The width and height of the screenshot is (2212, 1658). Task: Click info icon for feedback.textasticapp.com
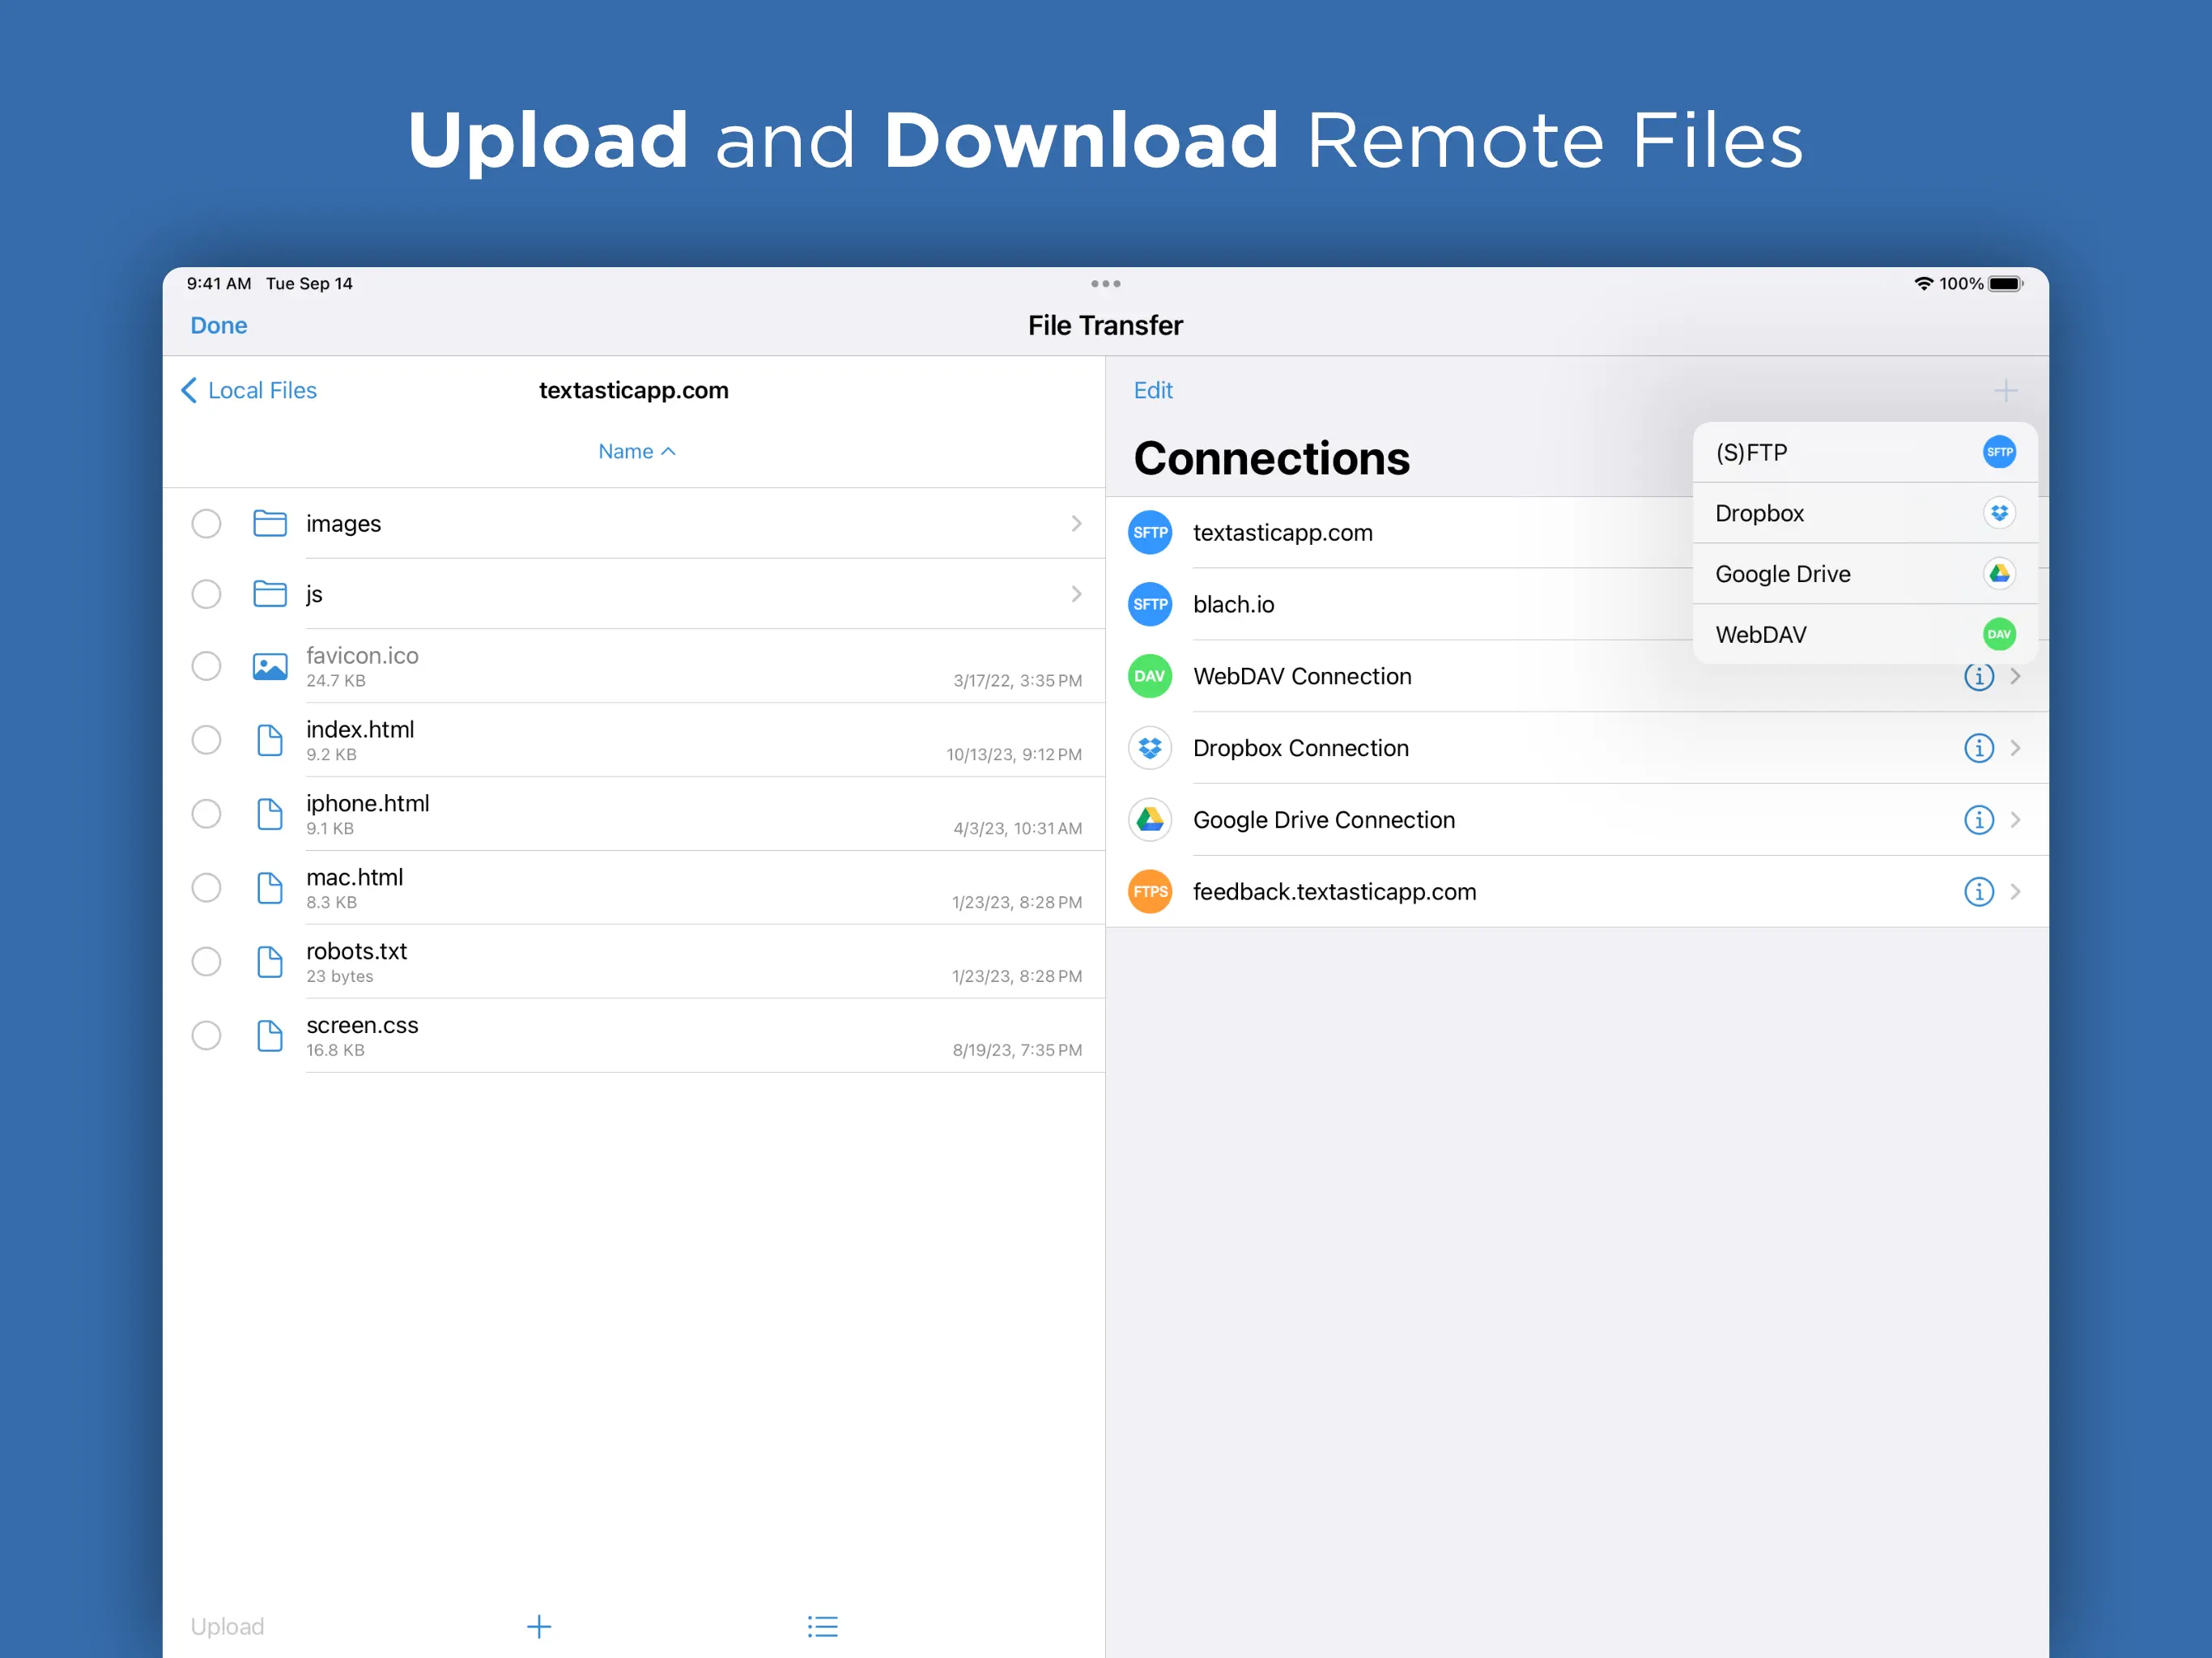(1978, 892)
